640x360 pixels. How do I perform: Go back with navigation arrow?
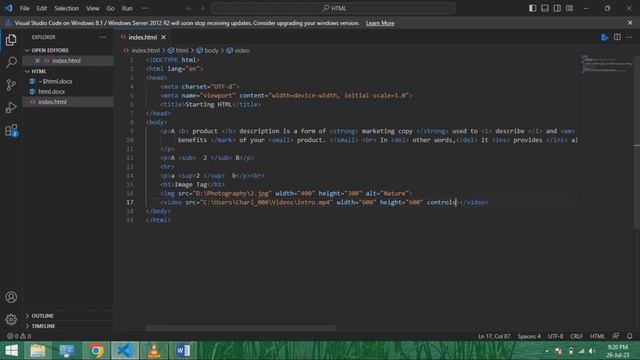189,8
